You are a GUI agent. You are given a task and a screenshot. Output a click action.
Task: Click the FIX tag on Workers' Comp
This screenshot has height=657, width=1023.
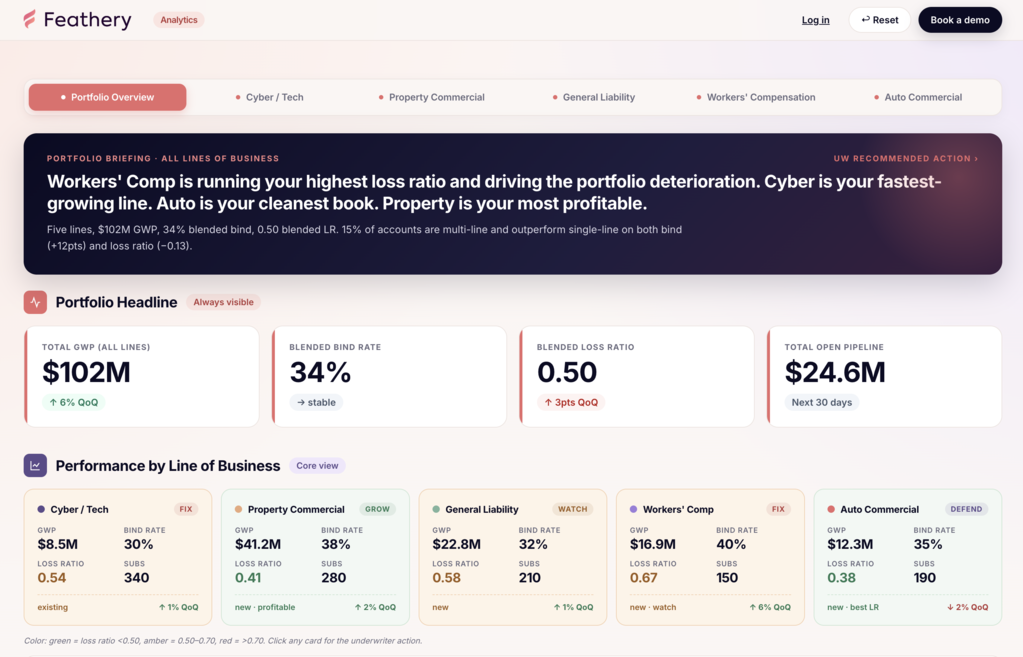778,510
